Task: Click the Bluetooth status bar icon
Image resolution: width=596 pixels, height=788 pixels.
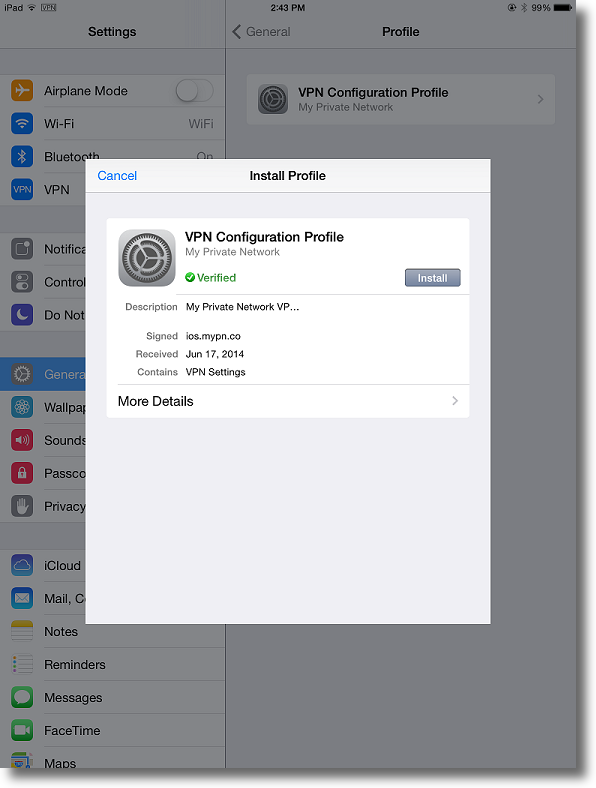Action: pyautogui.click(x=523, y=8)
